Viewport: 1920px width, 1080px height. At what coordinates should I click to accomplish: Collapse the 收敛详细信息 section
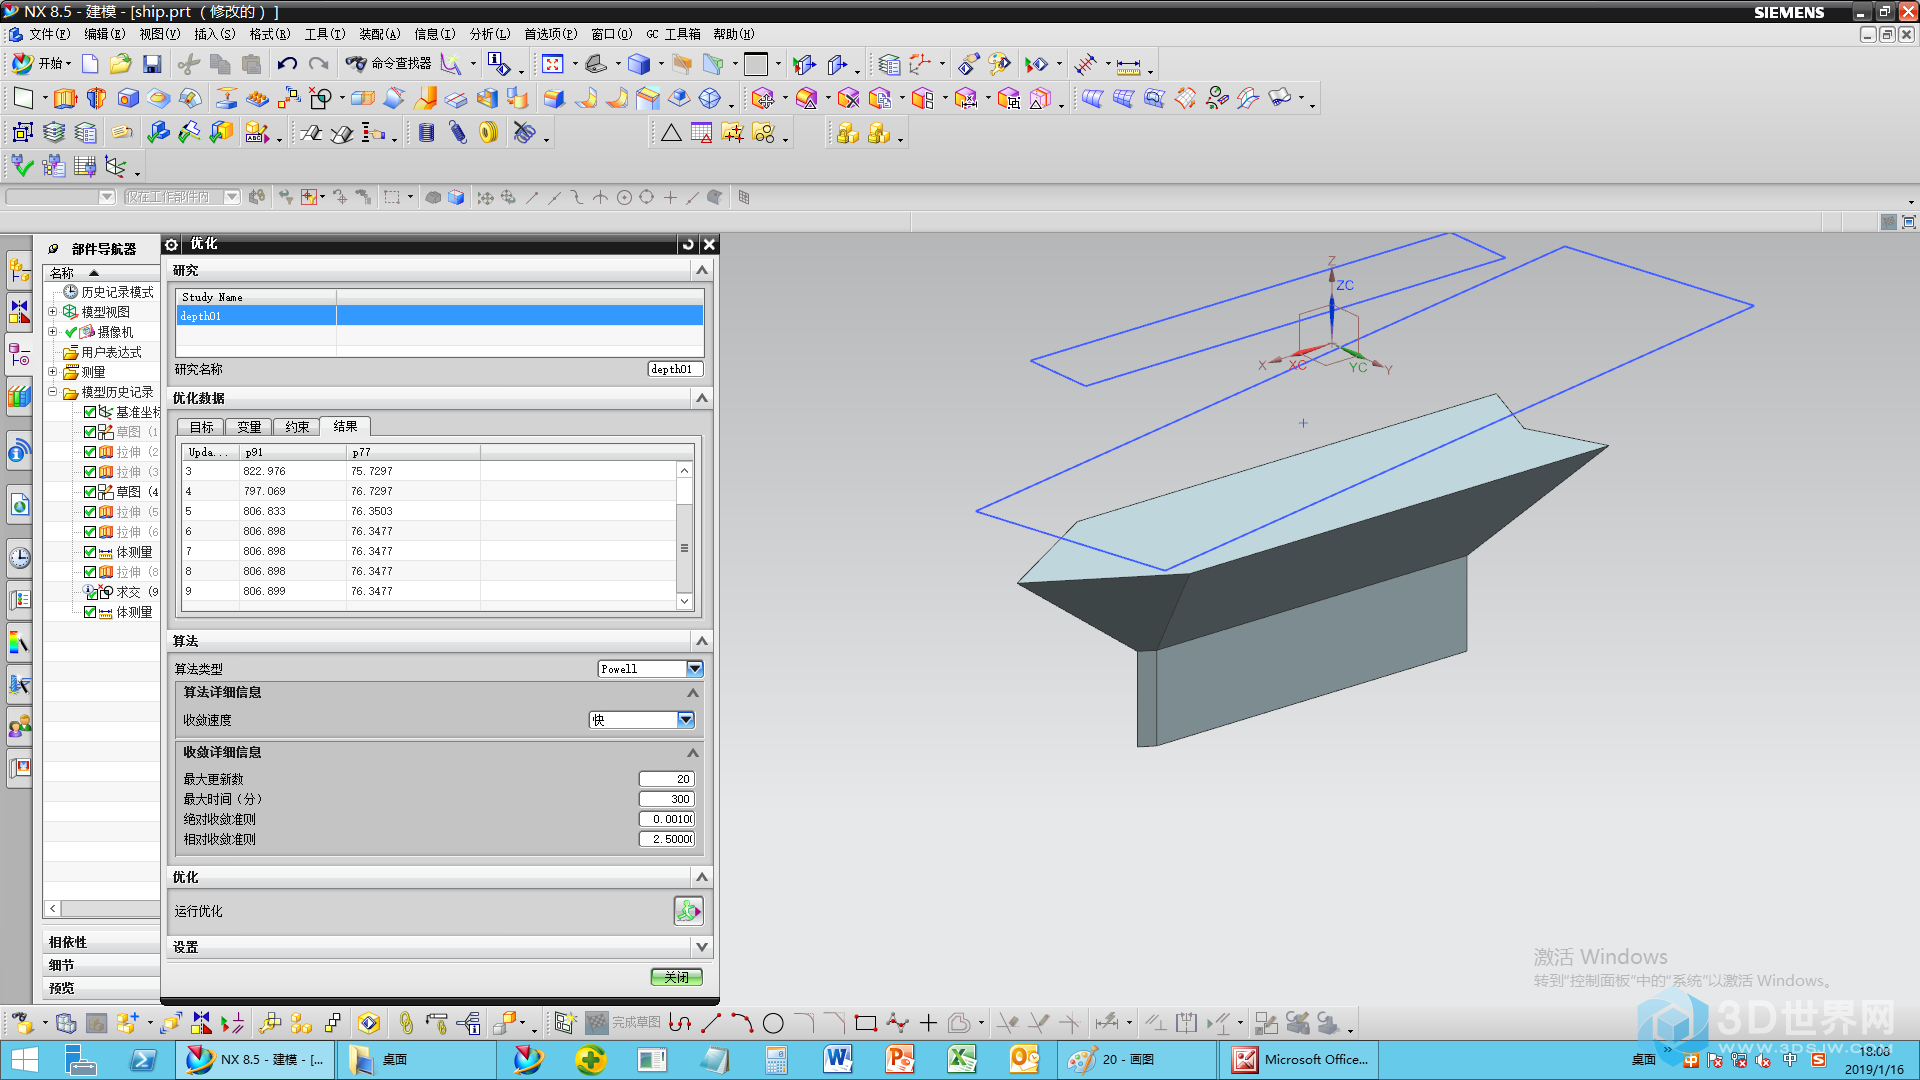(692, 753)
